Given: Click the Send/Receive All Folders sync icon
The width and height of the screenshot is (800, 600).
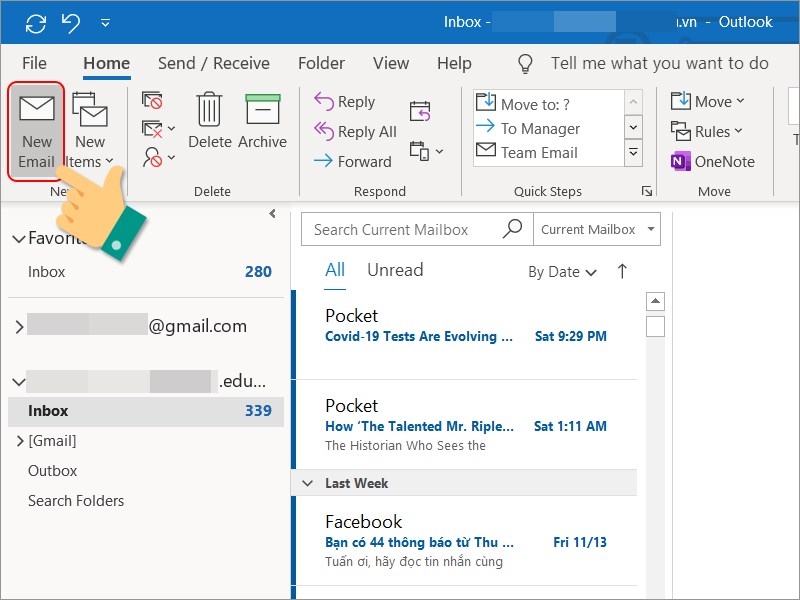Looking at the screenshot, I should pyautogui.click(x=36, y=23).
